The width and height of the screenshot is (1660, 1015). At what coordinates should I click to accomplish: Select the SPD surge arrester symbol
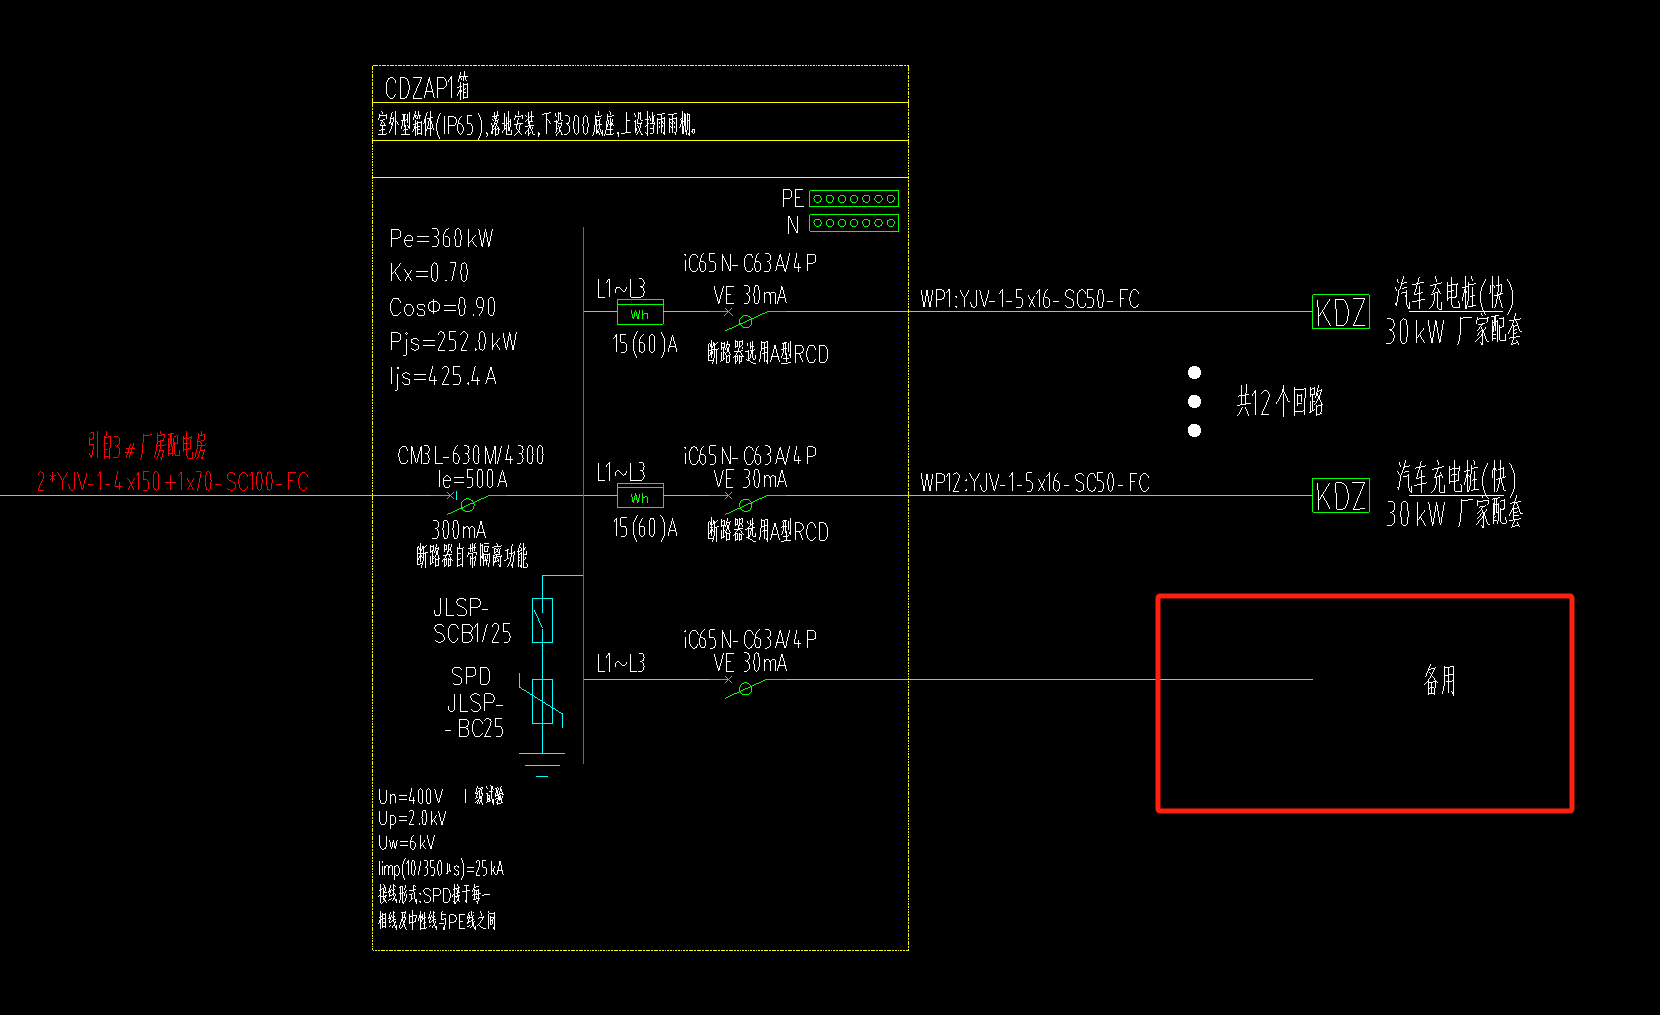click(542, 701)
